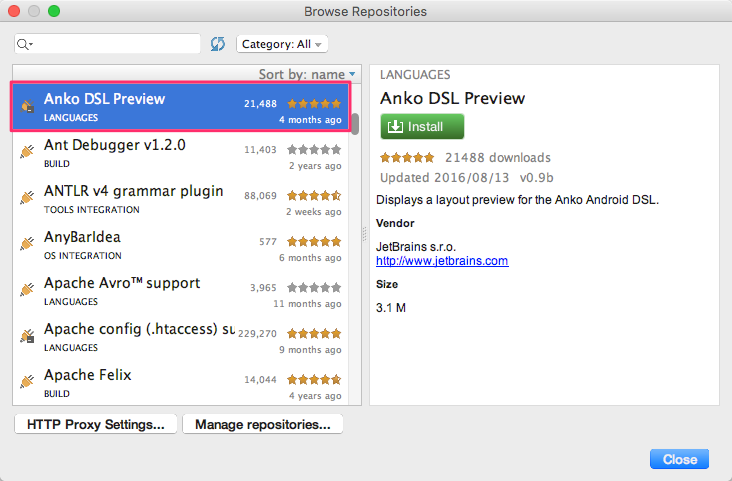Open the jetbrains.com vendor link
732x481 pixels.
[x=441, y=261]
